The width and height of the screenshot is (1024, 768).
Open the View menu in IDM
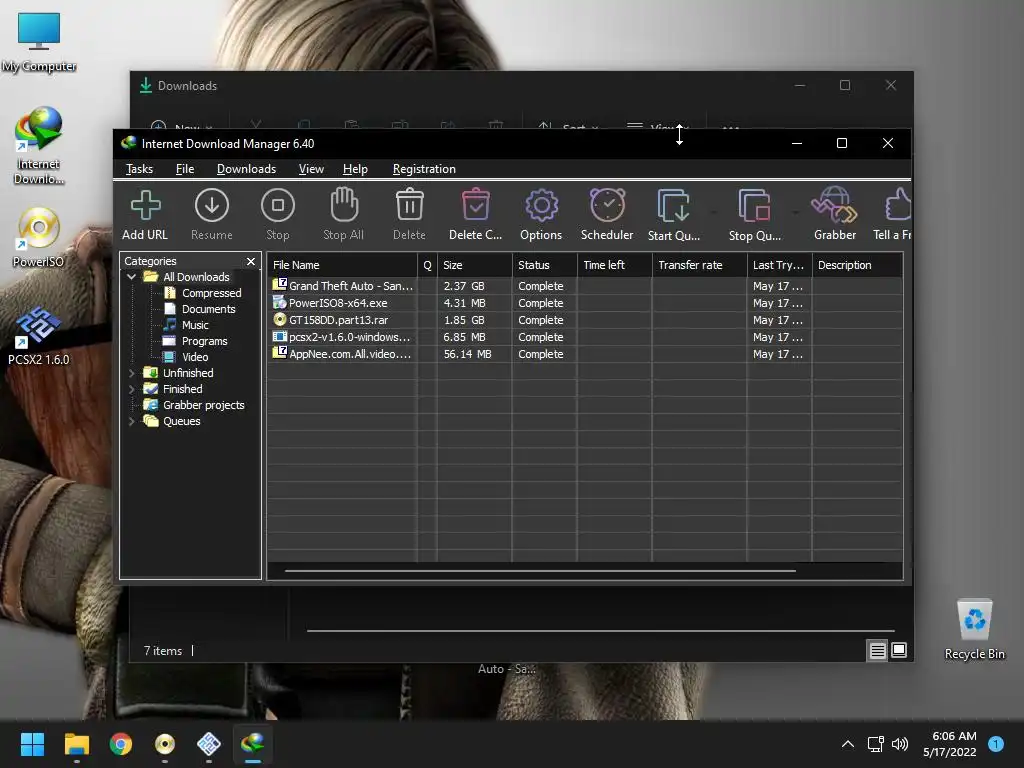coord(311,169)
